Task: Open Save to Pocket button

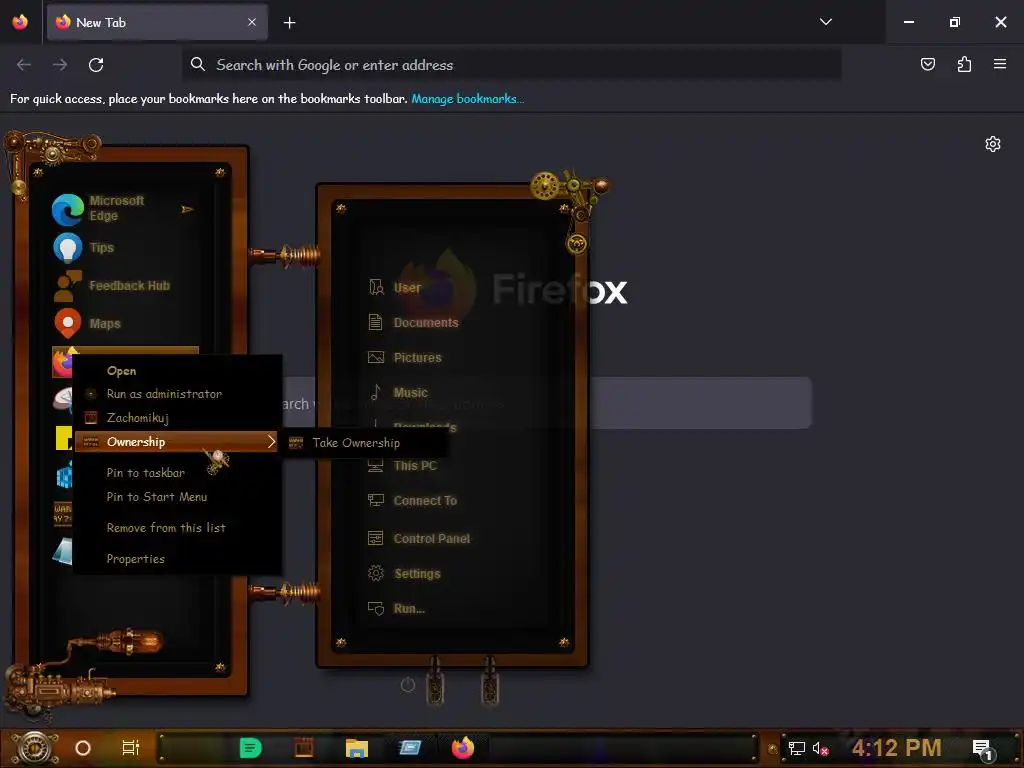Action: 927,64
